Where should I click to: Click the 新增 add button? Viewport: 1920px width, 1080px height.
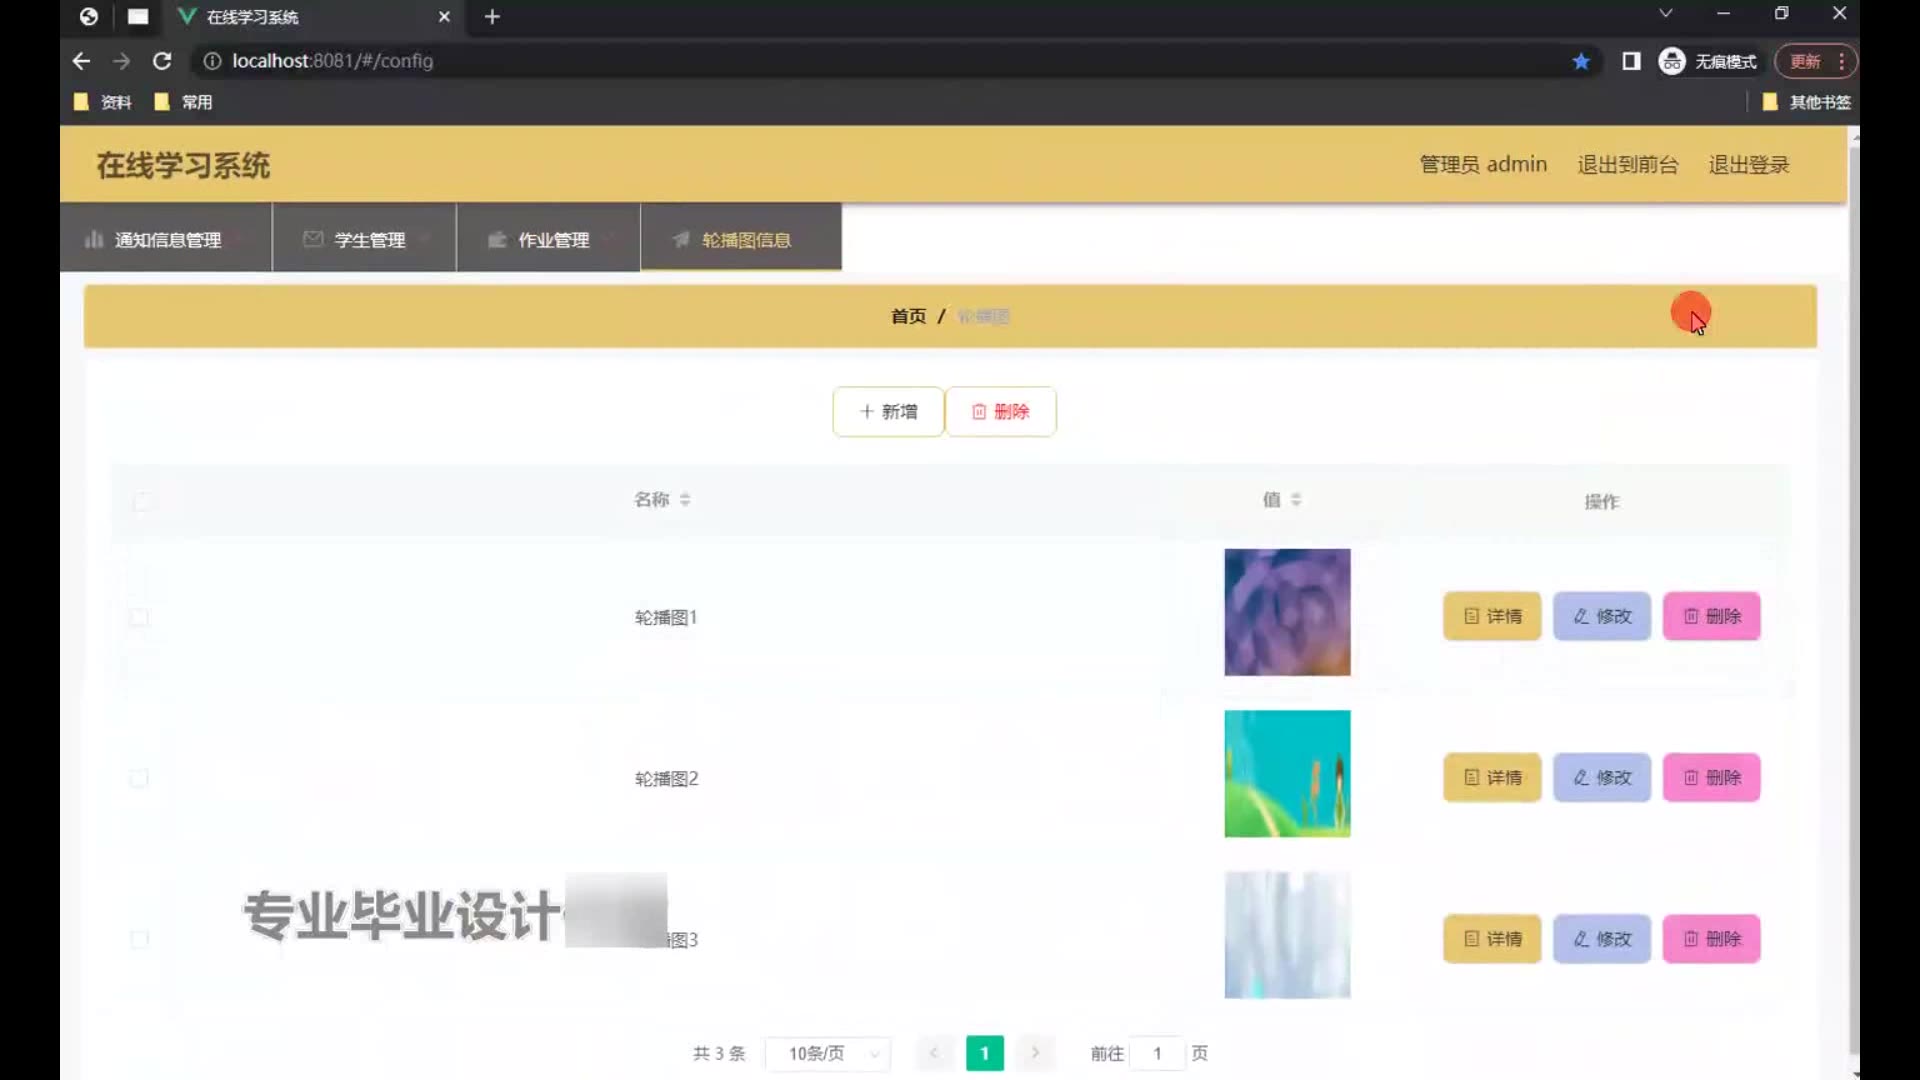888,412
